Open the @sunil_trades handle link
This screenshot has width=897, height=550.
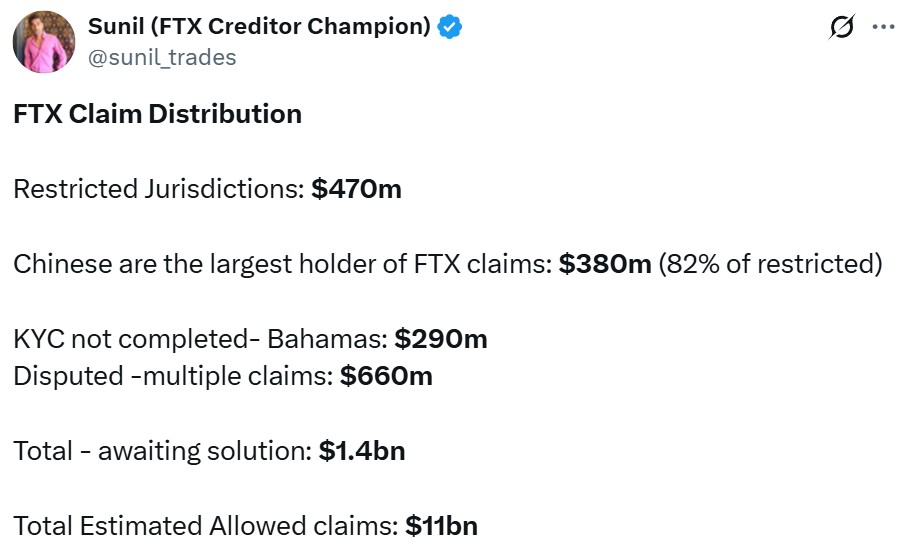(x=163, y=57)
